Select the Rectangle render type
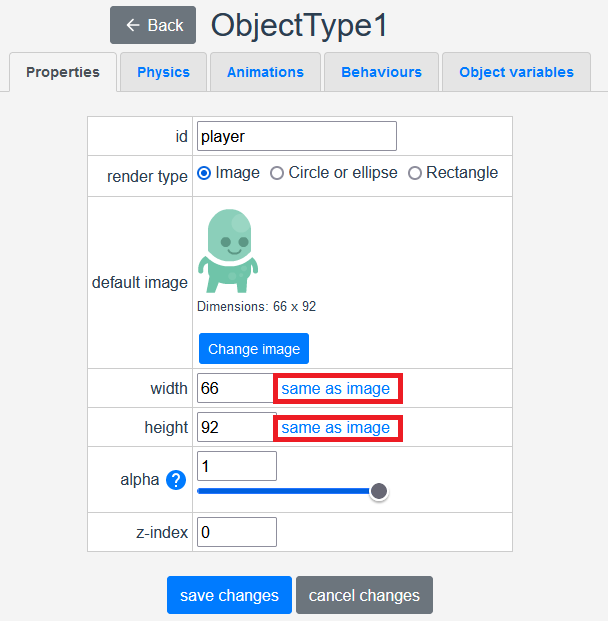This screenshot has height=621, width=608. (415, 173)
